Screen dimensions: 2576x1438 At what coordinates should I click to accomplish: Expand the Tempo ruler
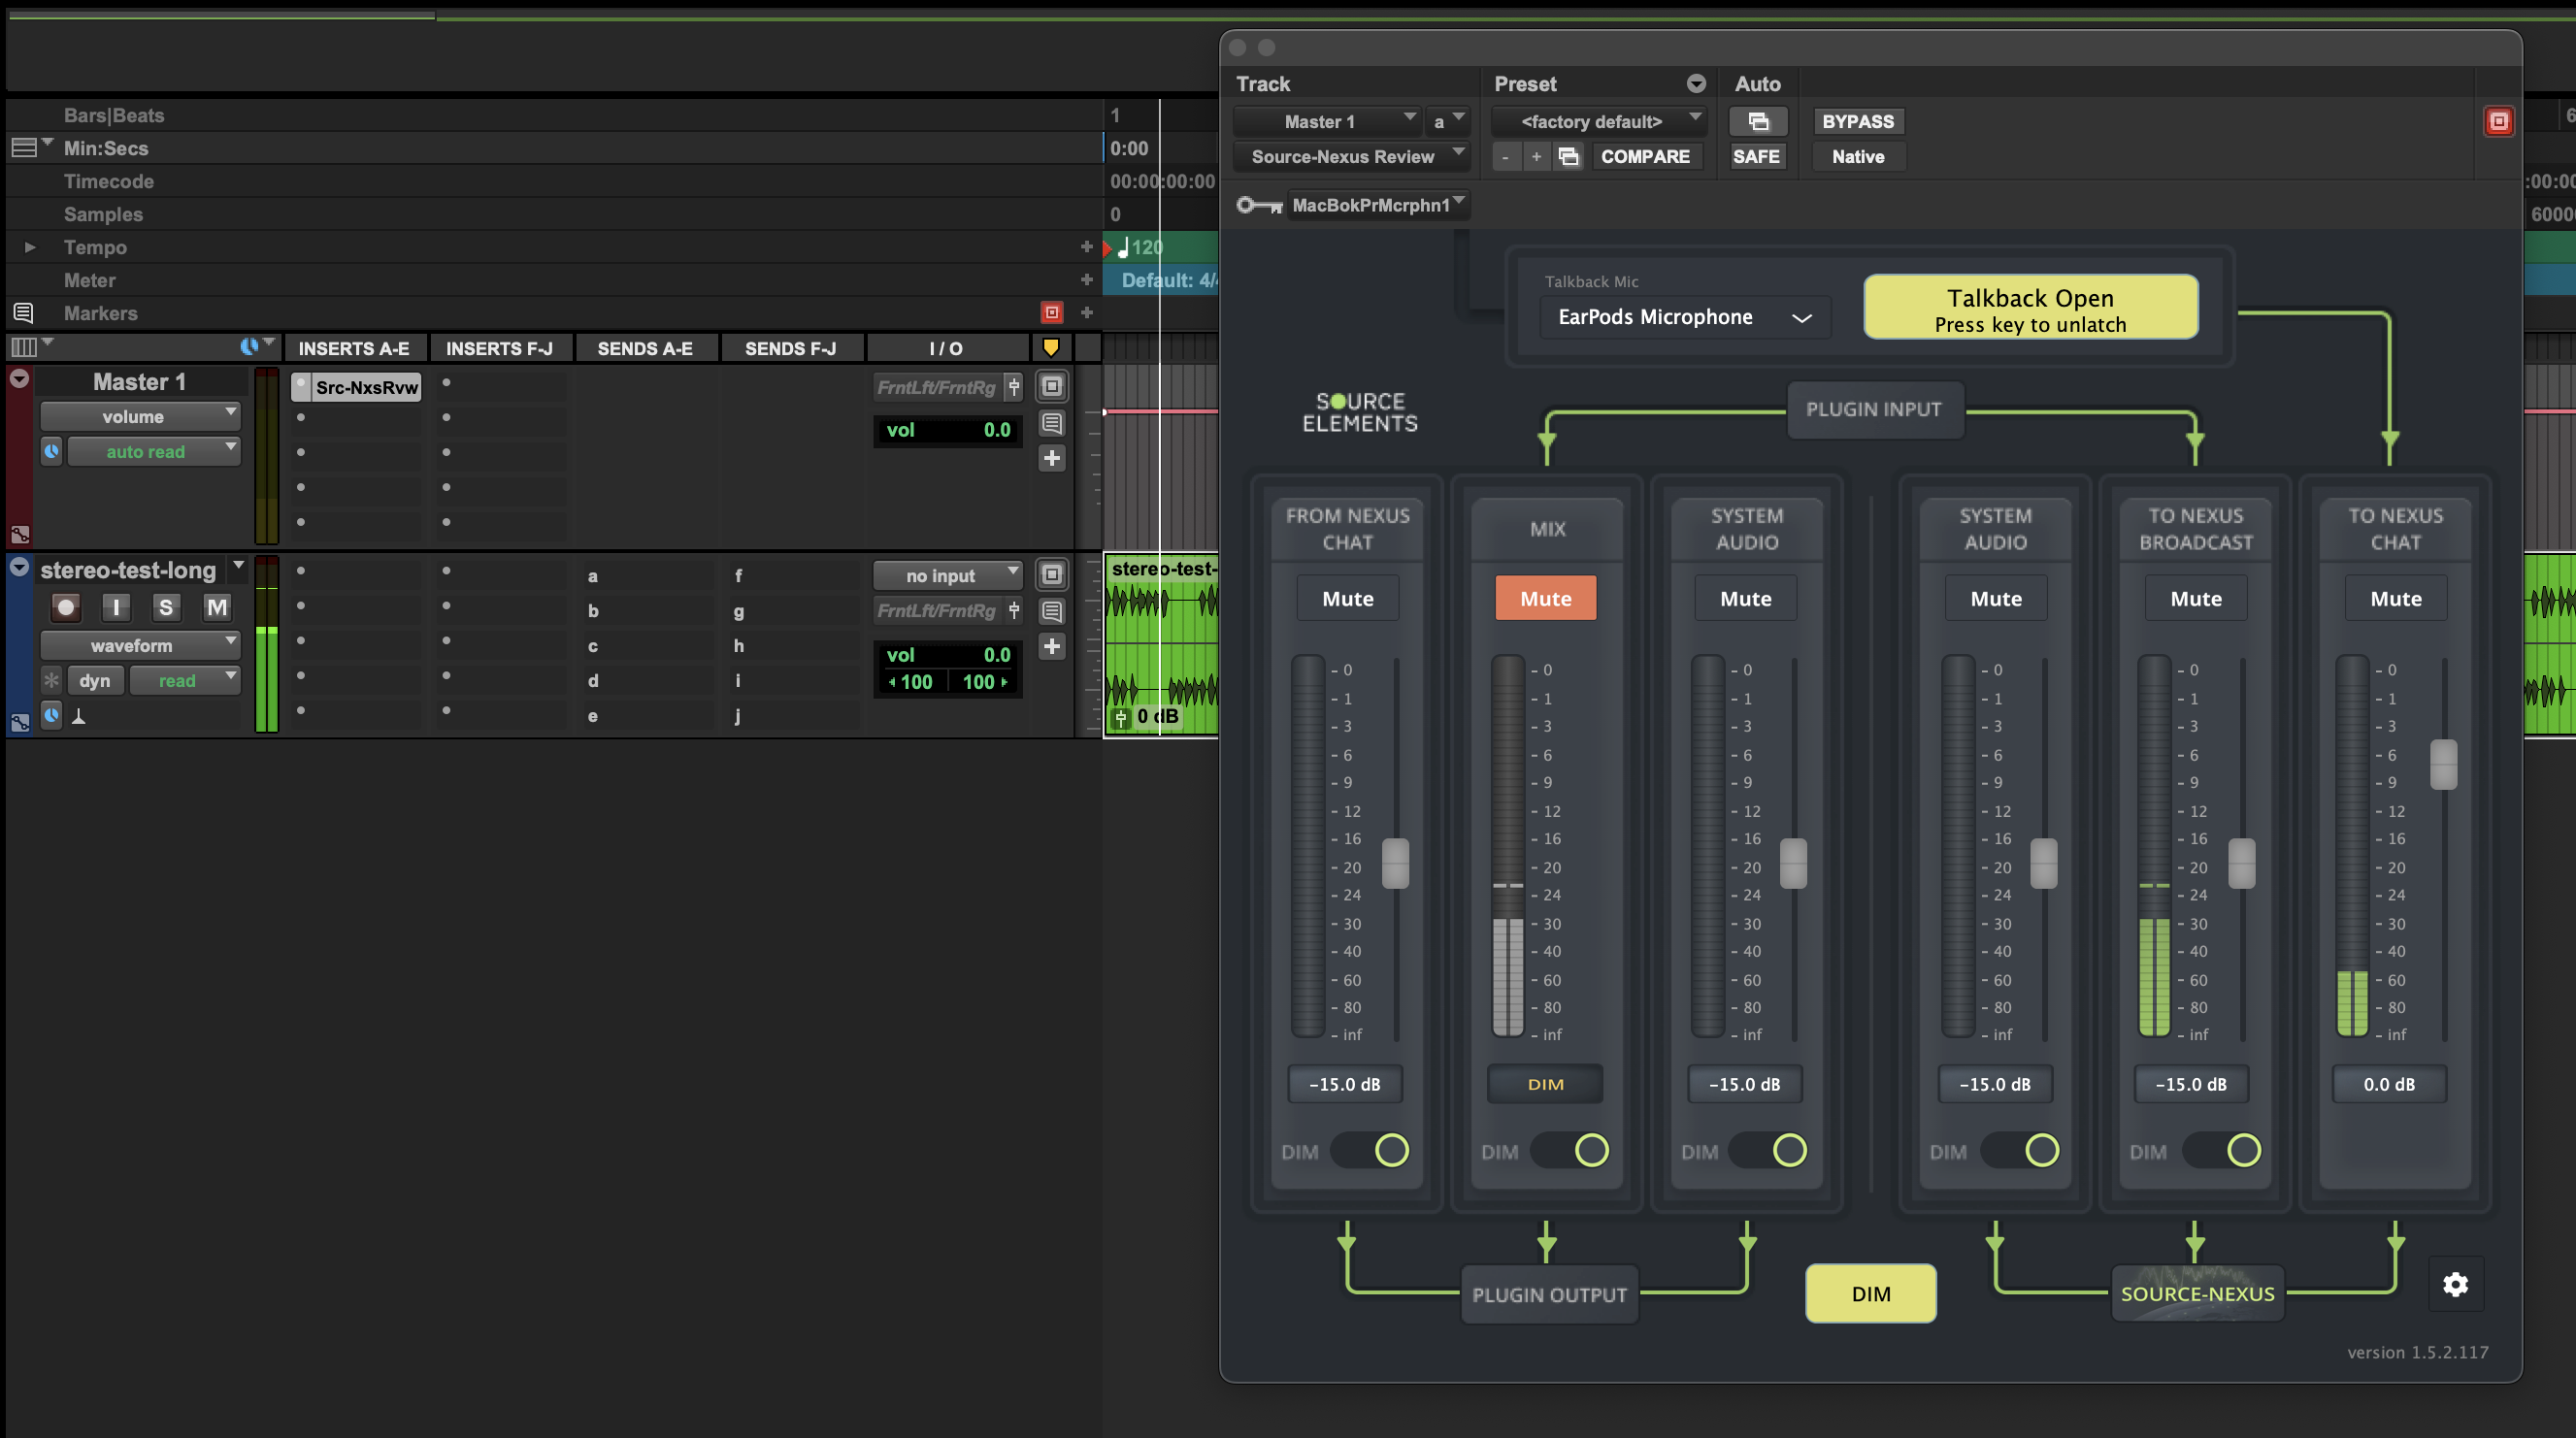coord(30,247)
